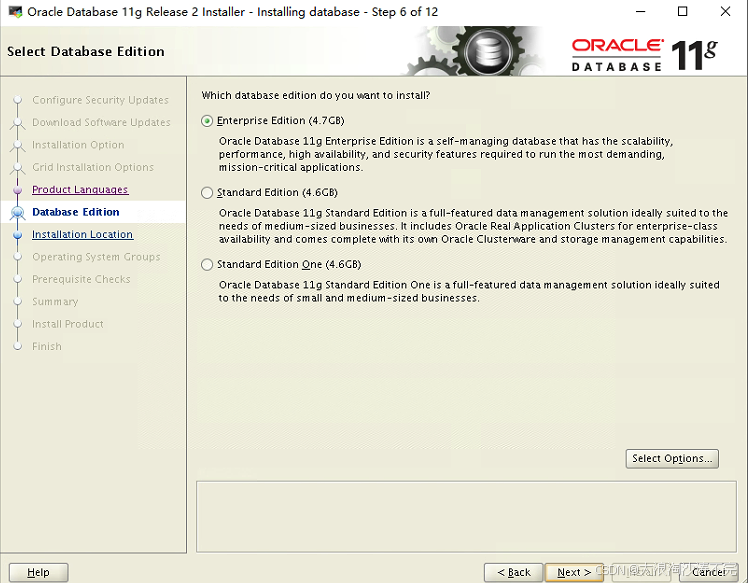Click the Install Product step
This screenshot has width=748, height=583.
[x=68, y=324]
